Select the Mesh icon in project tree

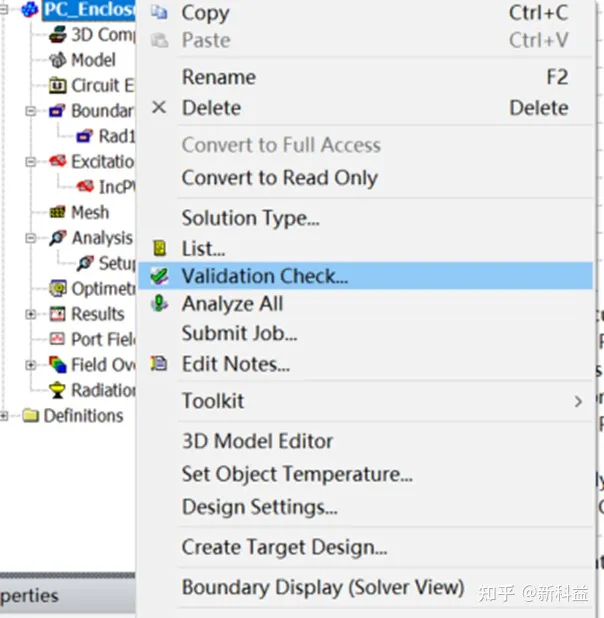58,212
